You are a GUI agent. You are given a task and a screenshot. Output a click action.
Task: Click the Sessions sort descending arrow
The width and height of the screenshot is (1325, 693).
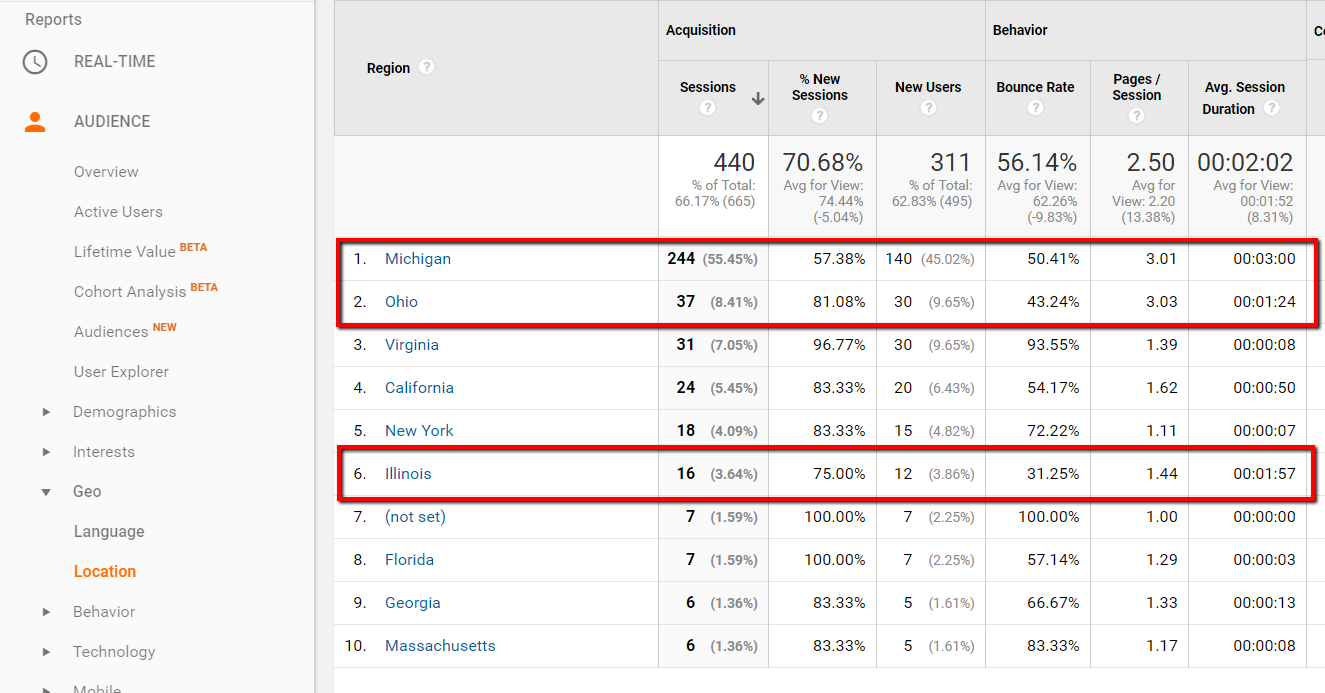point(758,98)
